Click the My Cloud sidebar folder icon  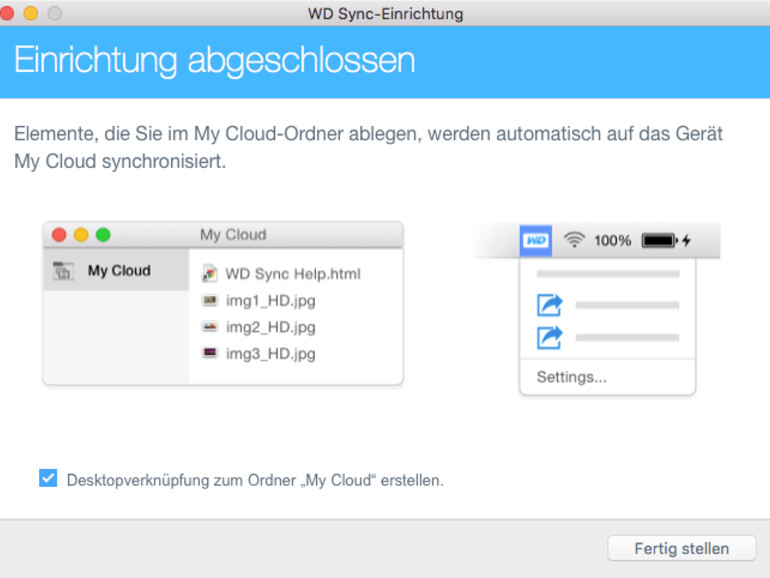(x=63, y=271)
